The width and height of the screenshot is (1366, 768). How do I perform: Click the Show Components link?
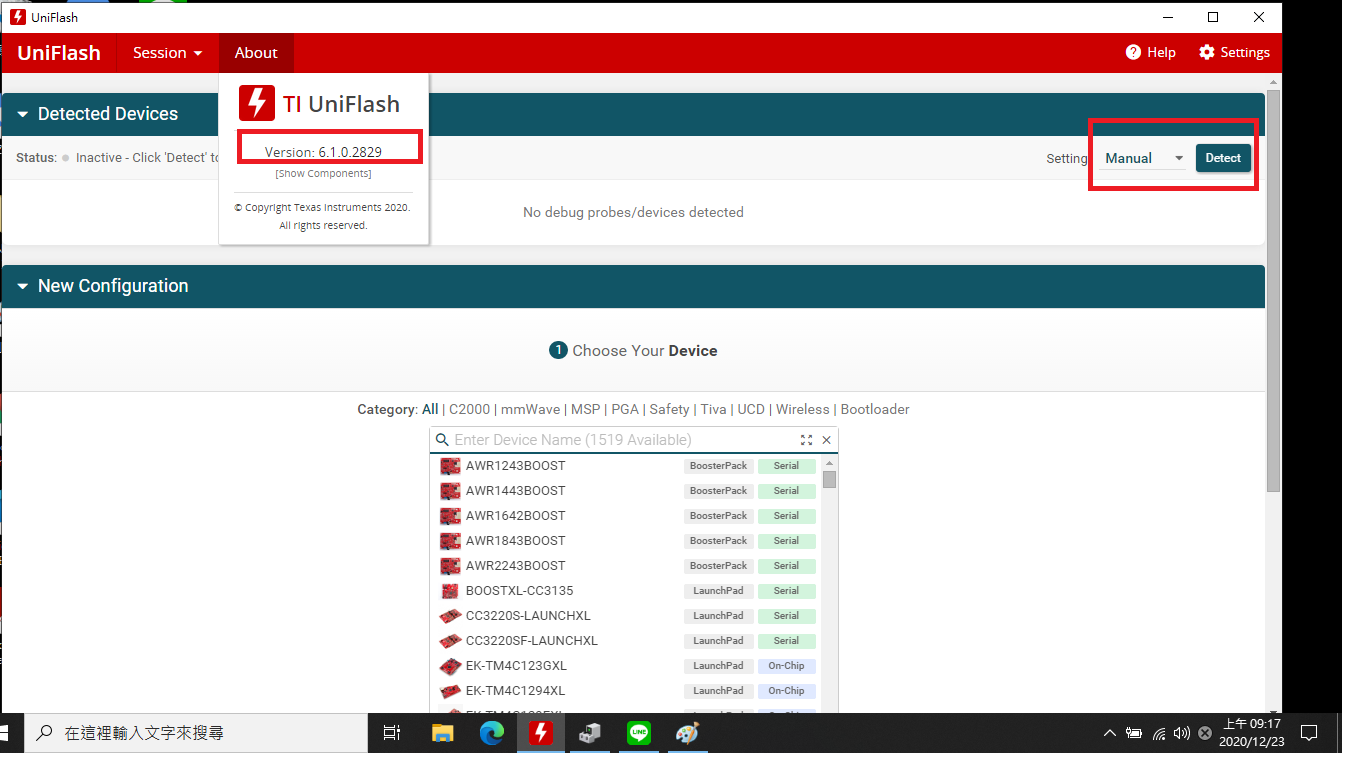click(x=323, y=174)
